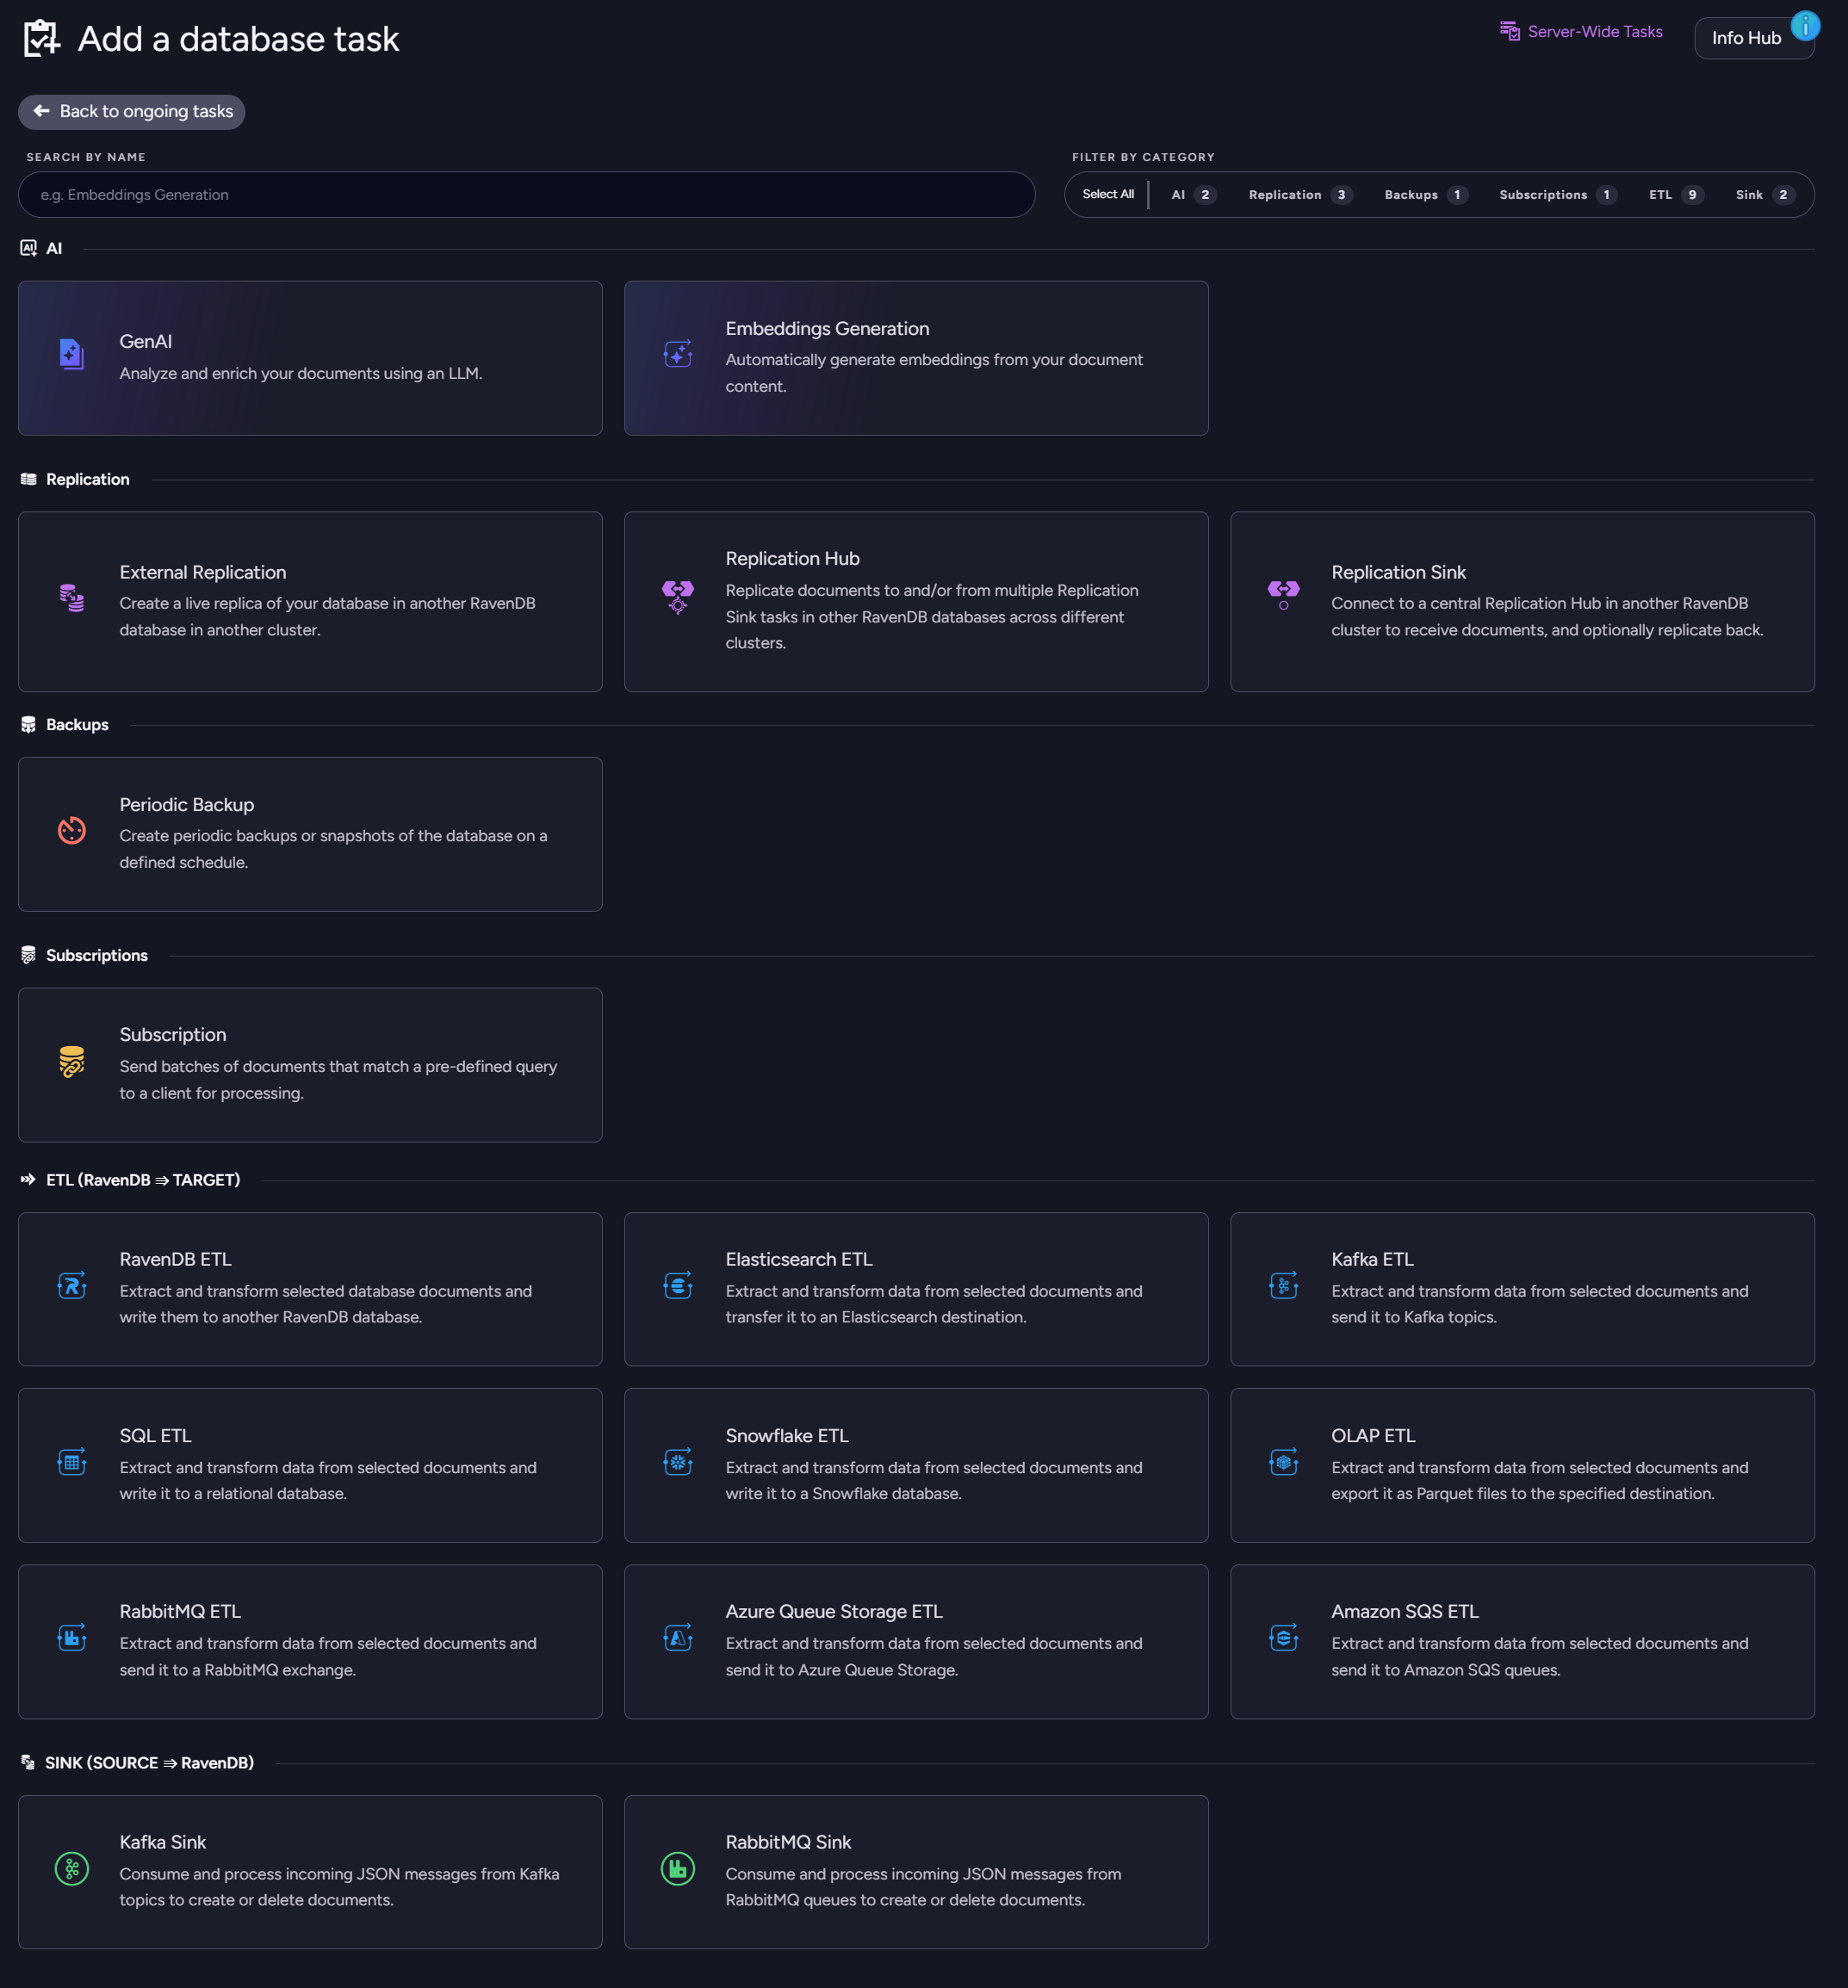Choose the Kafka ETL title
This screenshot has width=1848, height=1988.
pos(1372,1259)
